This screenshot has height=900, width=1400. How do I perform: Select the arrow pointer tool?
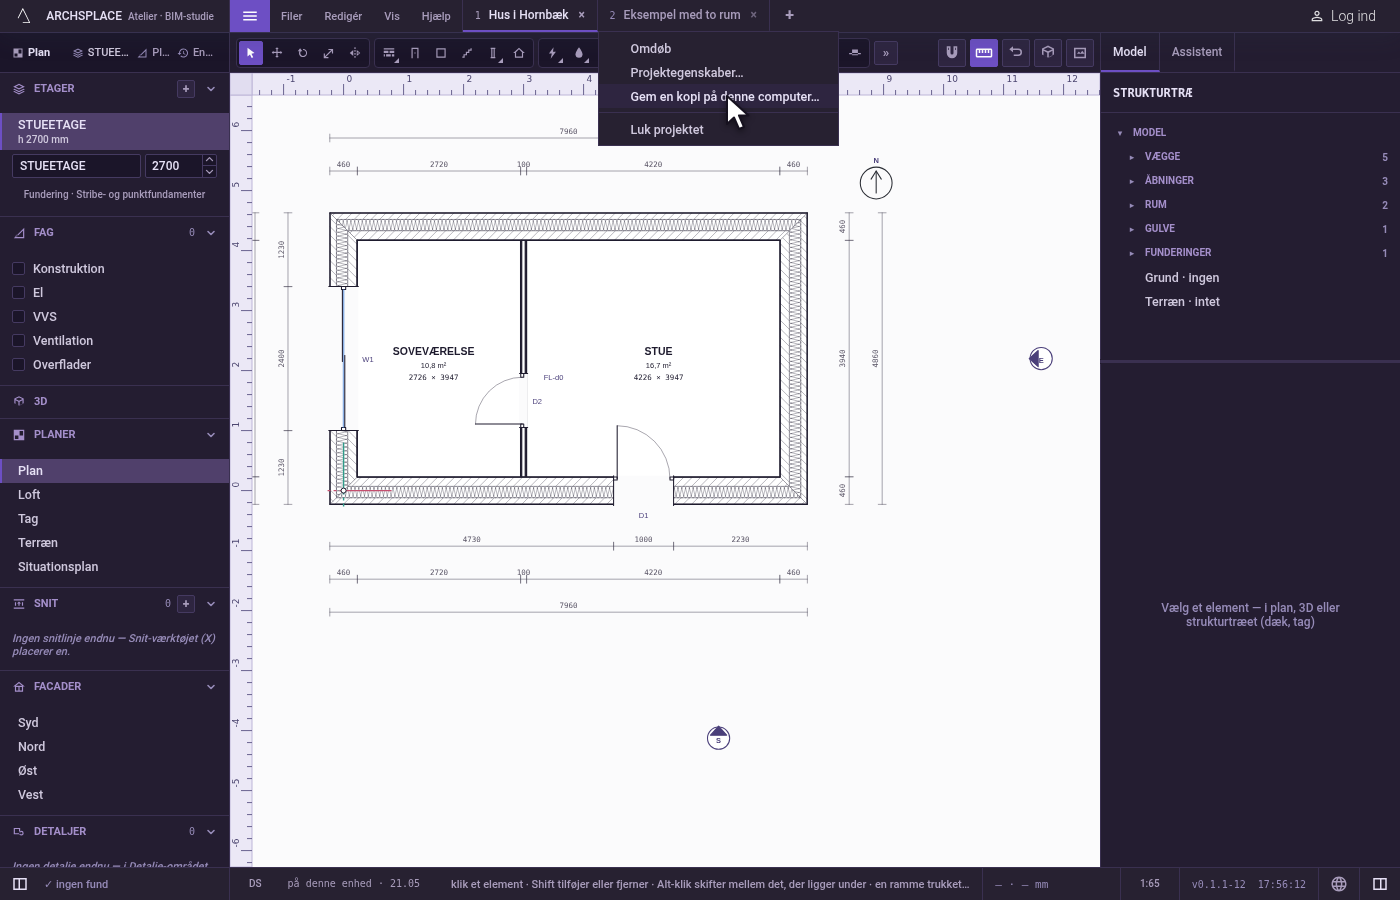coord(251,53)
